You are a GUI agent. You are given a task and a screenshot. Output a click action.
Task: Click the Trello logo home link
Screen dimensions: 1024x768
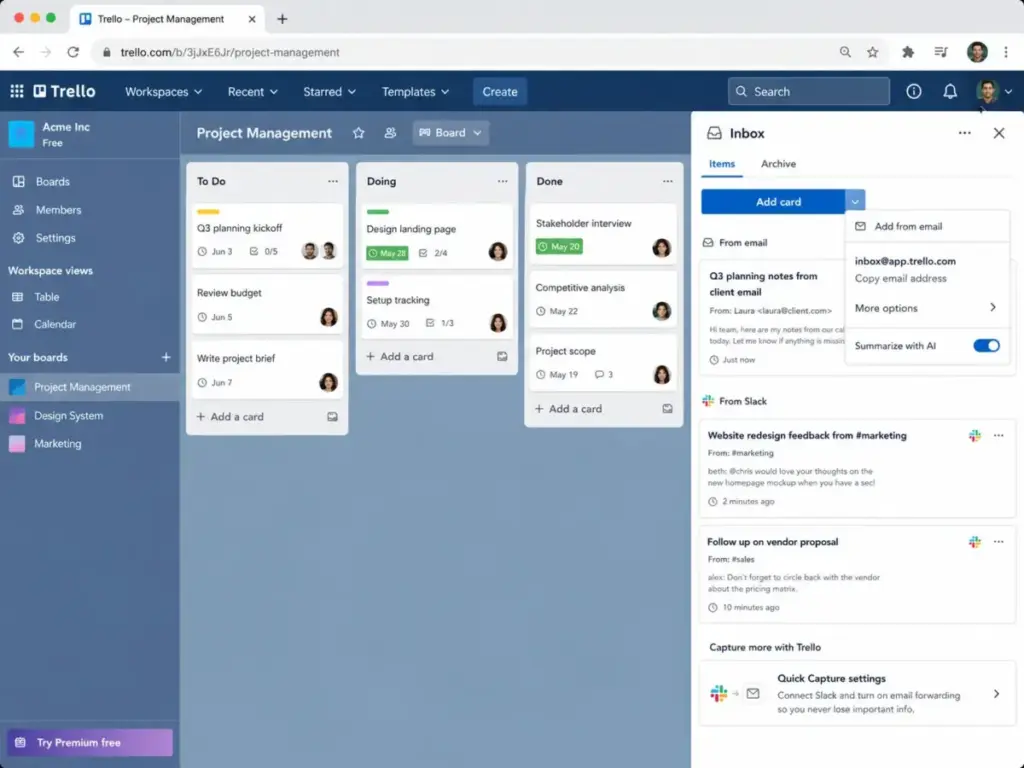(x=65, y=91)
